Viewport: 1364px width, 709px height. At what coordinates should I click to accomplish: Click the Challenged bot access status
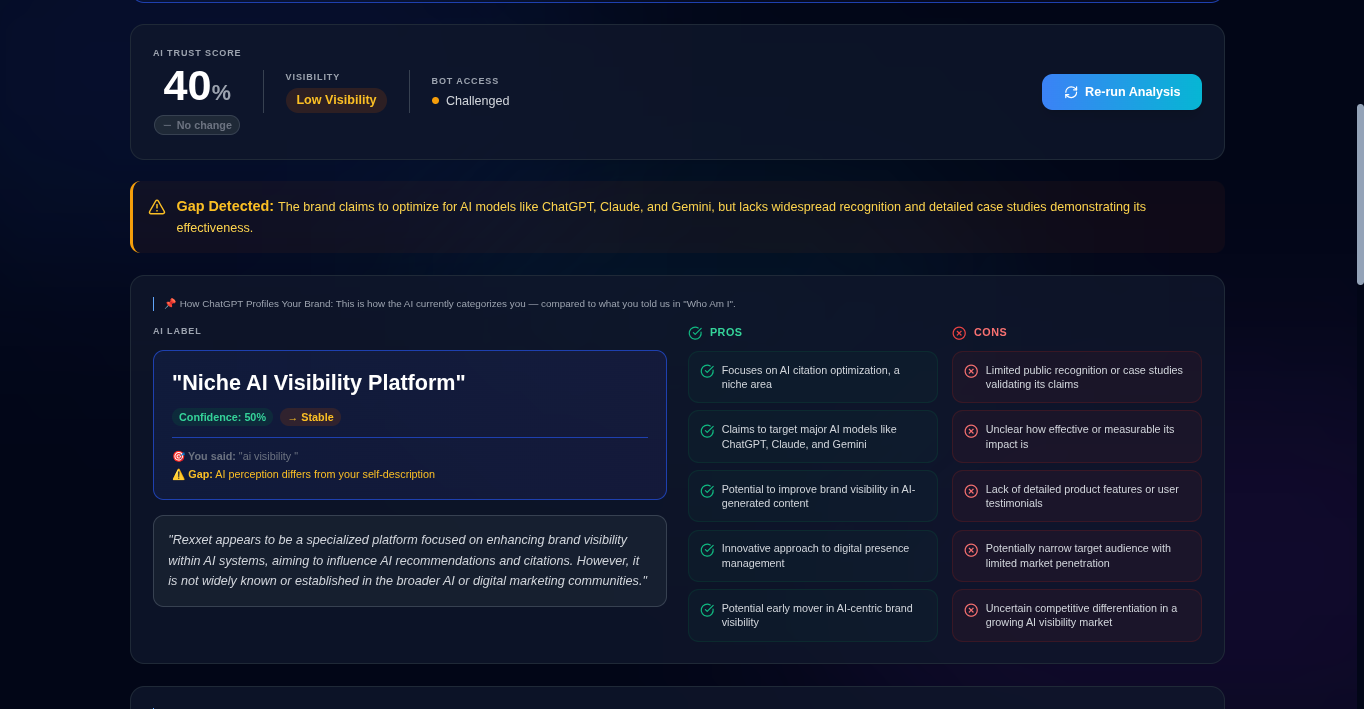[470, 101]
